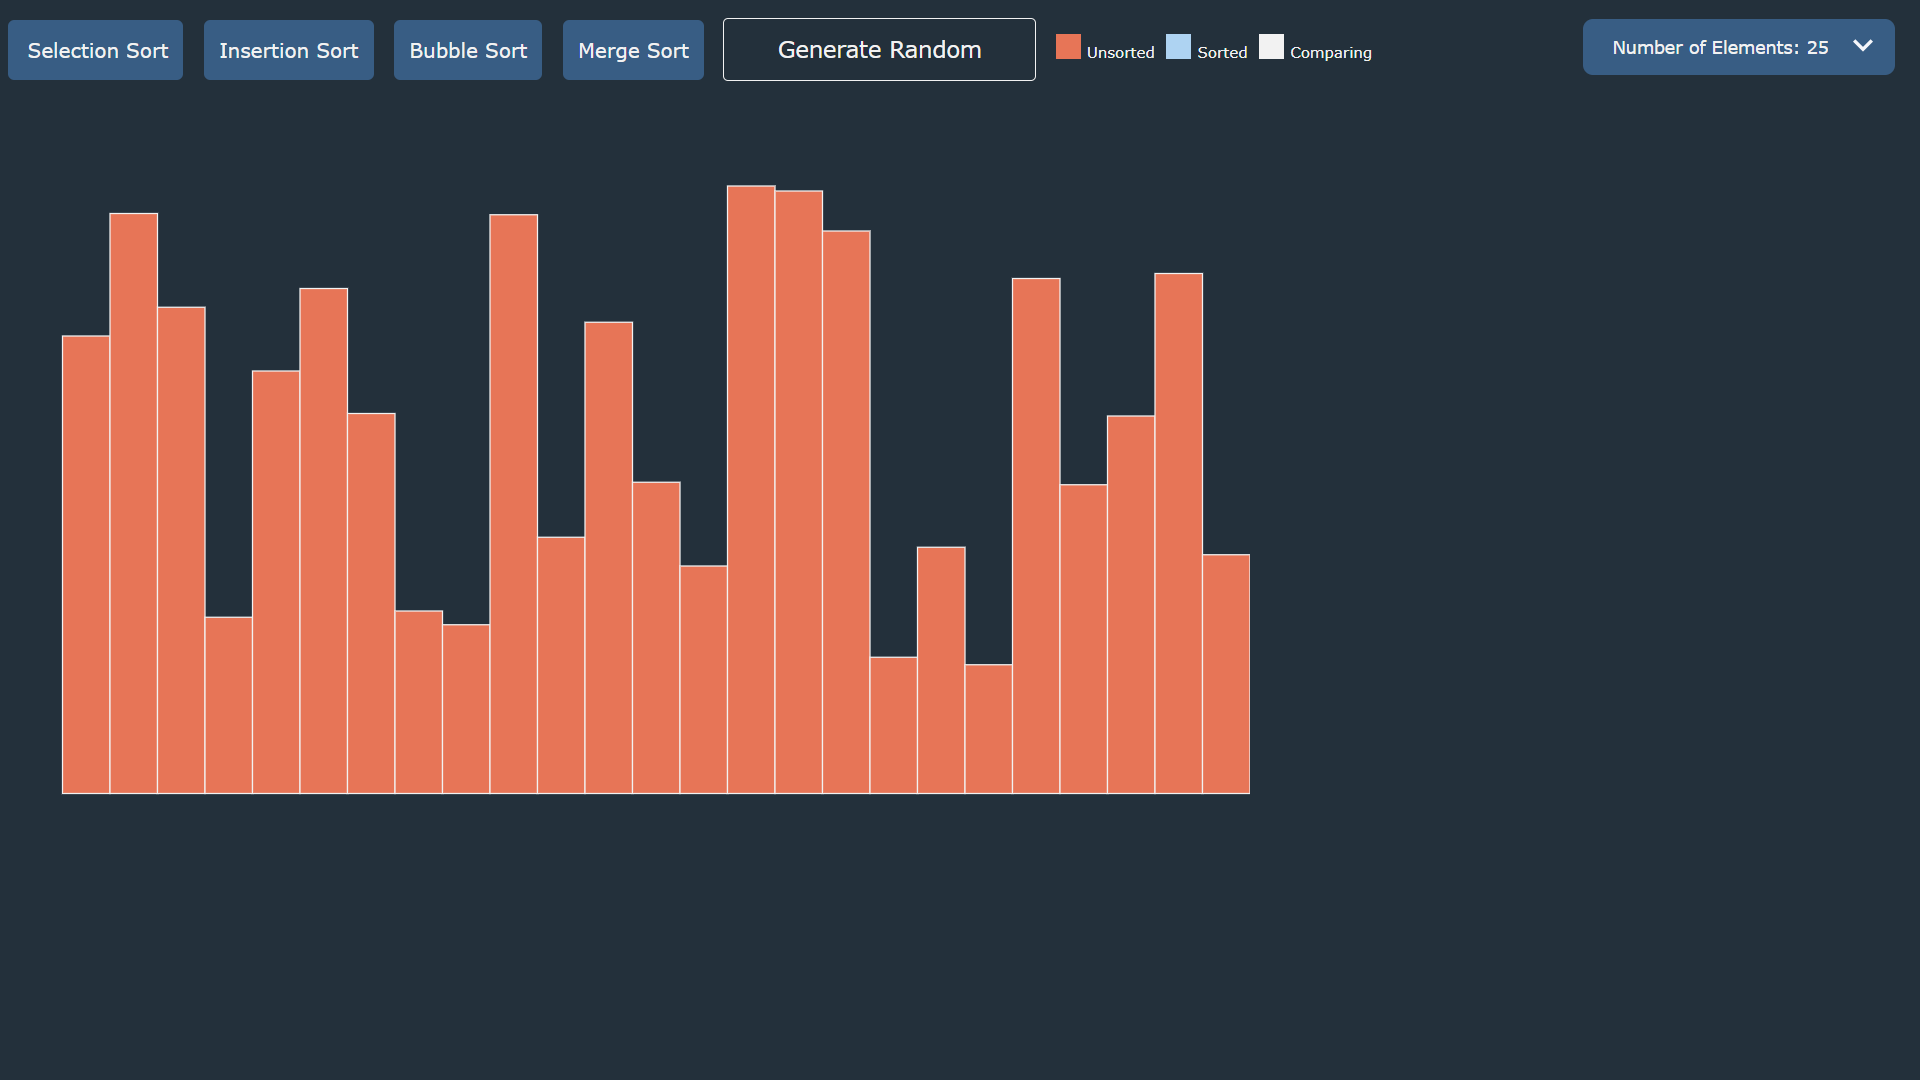This screenshot has width=1920, height=1080.
Task: Click the orange Unsorted legend swatch
Action: [x=1068, y=46]
